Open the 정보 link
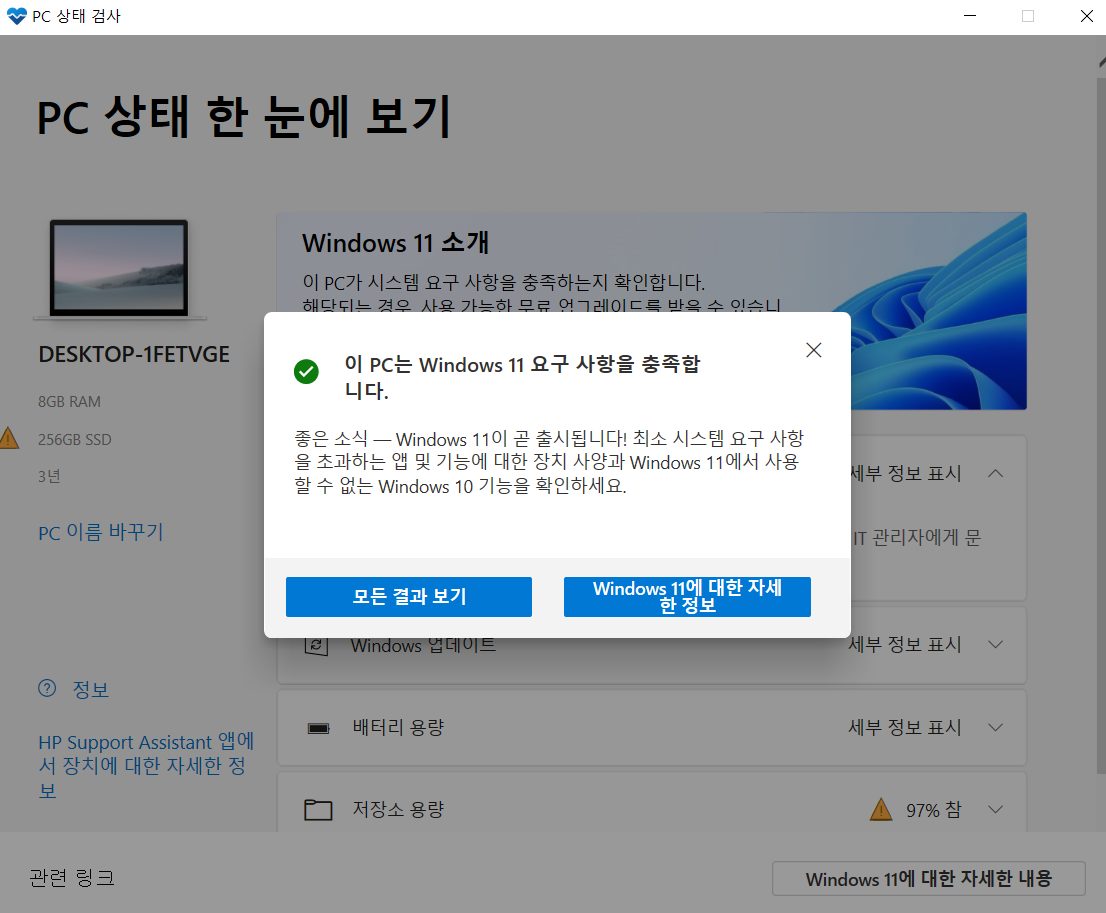 click(x=91, y=689)
